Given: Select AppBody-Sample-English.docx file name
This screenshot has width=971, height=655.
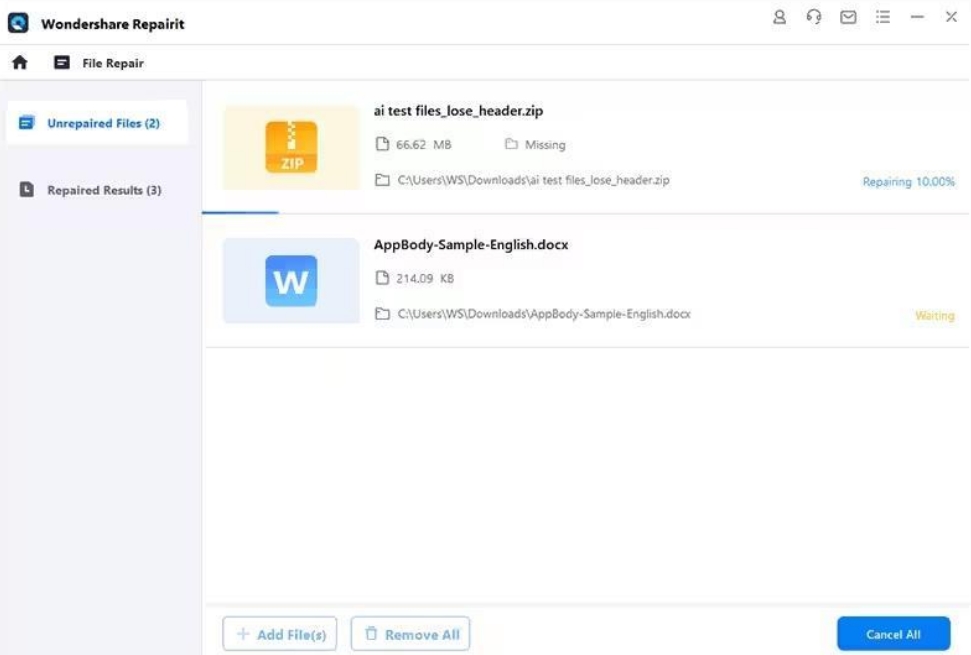Looking at the screenshot, I should coord(471,245).
